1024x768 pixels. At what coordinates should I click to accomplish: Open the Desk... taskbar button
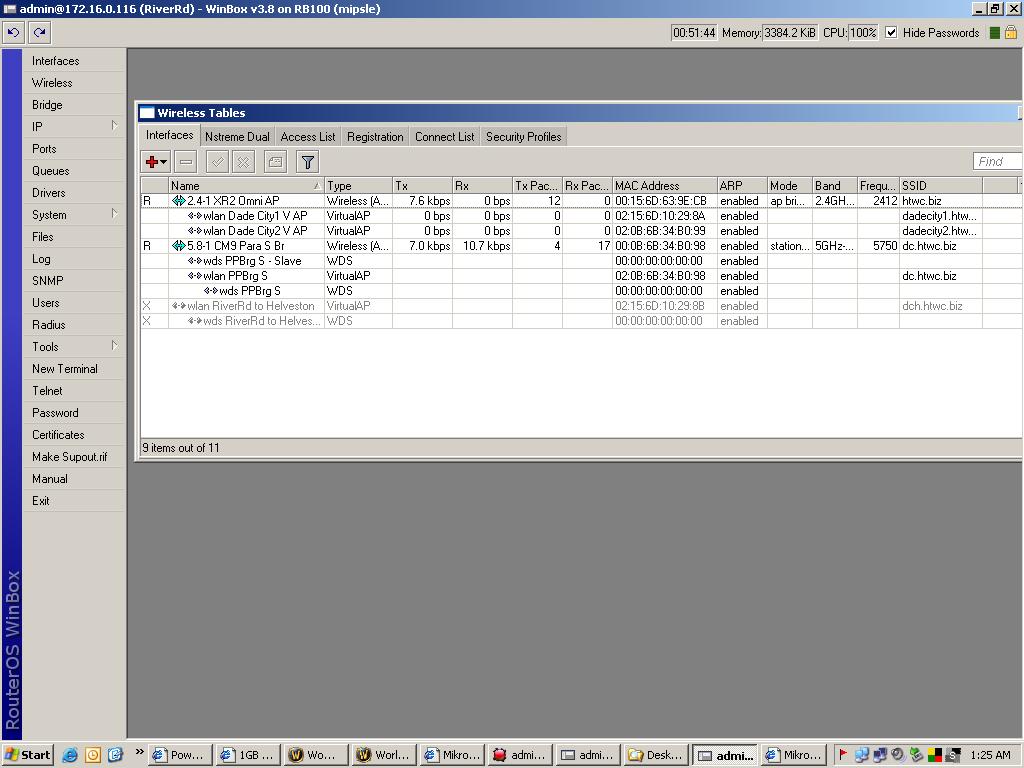point(656,755)
